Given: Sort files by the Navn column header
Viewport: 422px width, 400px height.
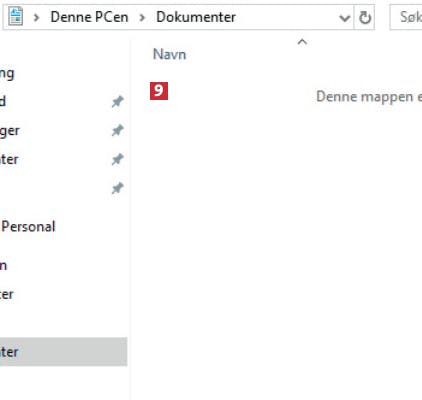Looking at the screenshot, I should pos(169,54).
